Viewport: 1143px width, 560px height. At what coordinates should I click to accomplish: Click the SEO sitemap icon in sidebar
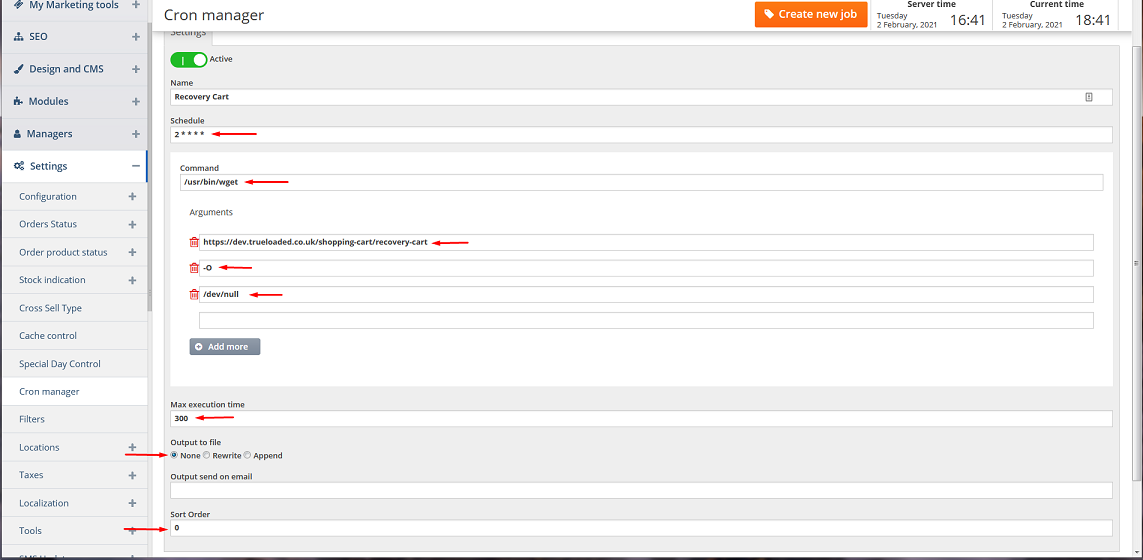(x=19, y=37)
